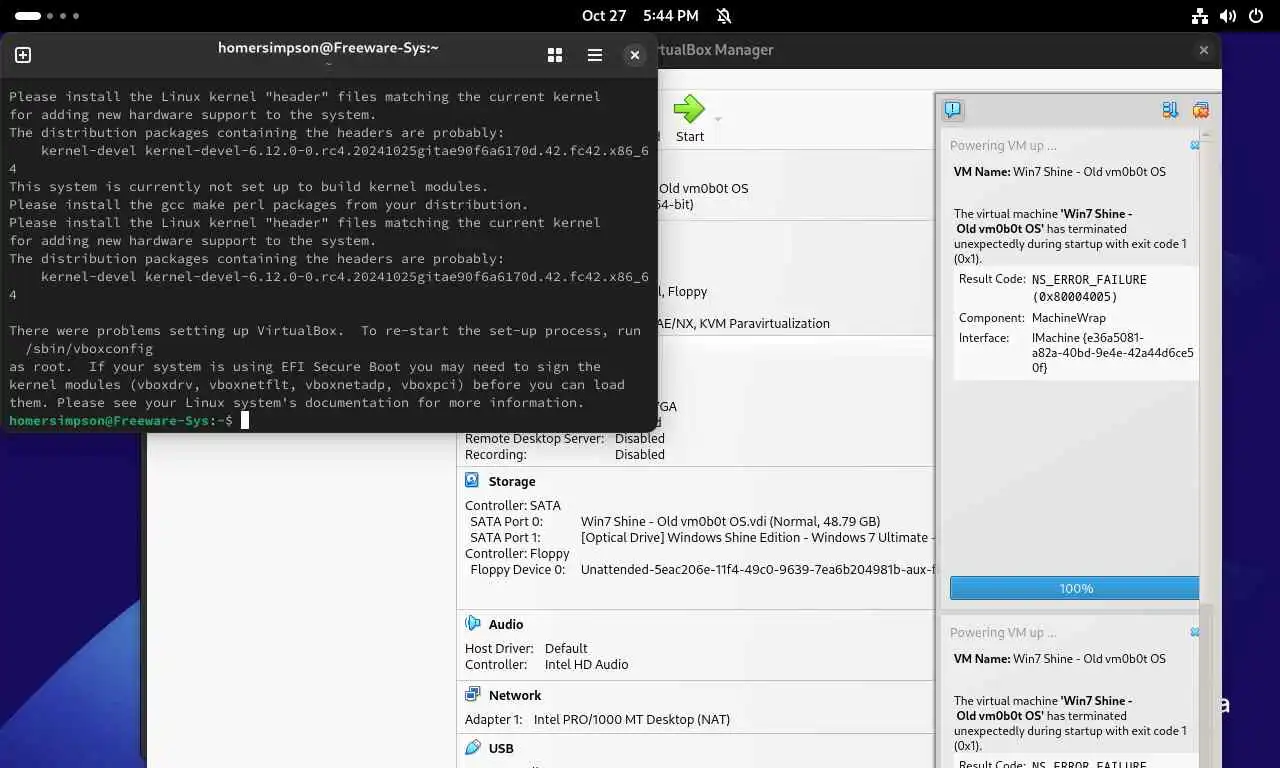Select the [Optical Drive] Windows Shine Edition entry
Viewport: 1280px width, 768px height.
point(757,538)
